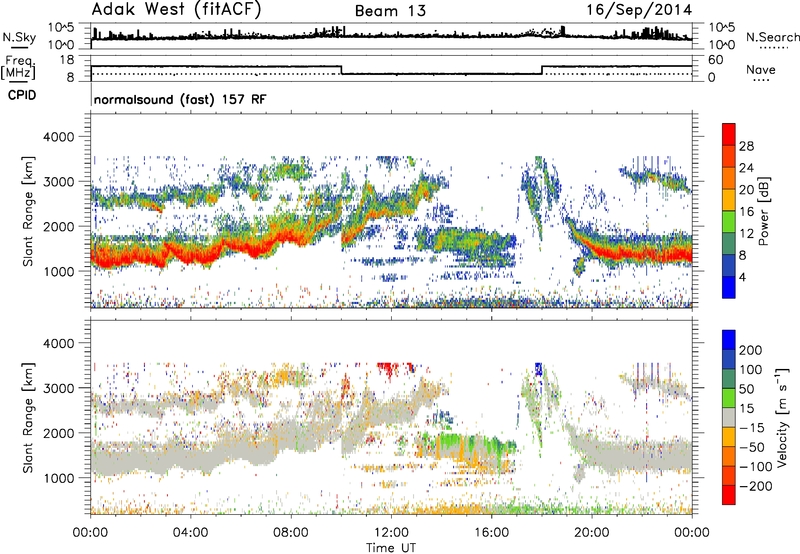Click '4000' tick in the power panel
Screen dimensions: 800x554
[x=58, y=137]
